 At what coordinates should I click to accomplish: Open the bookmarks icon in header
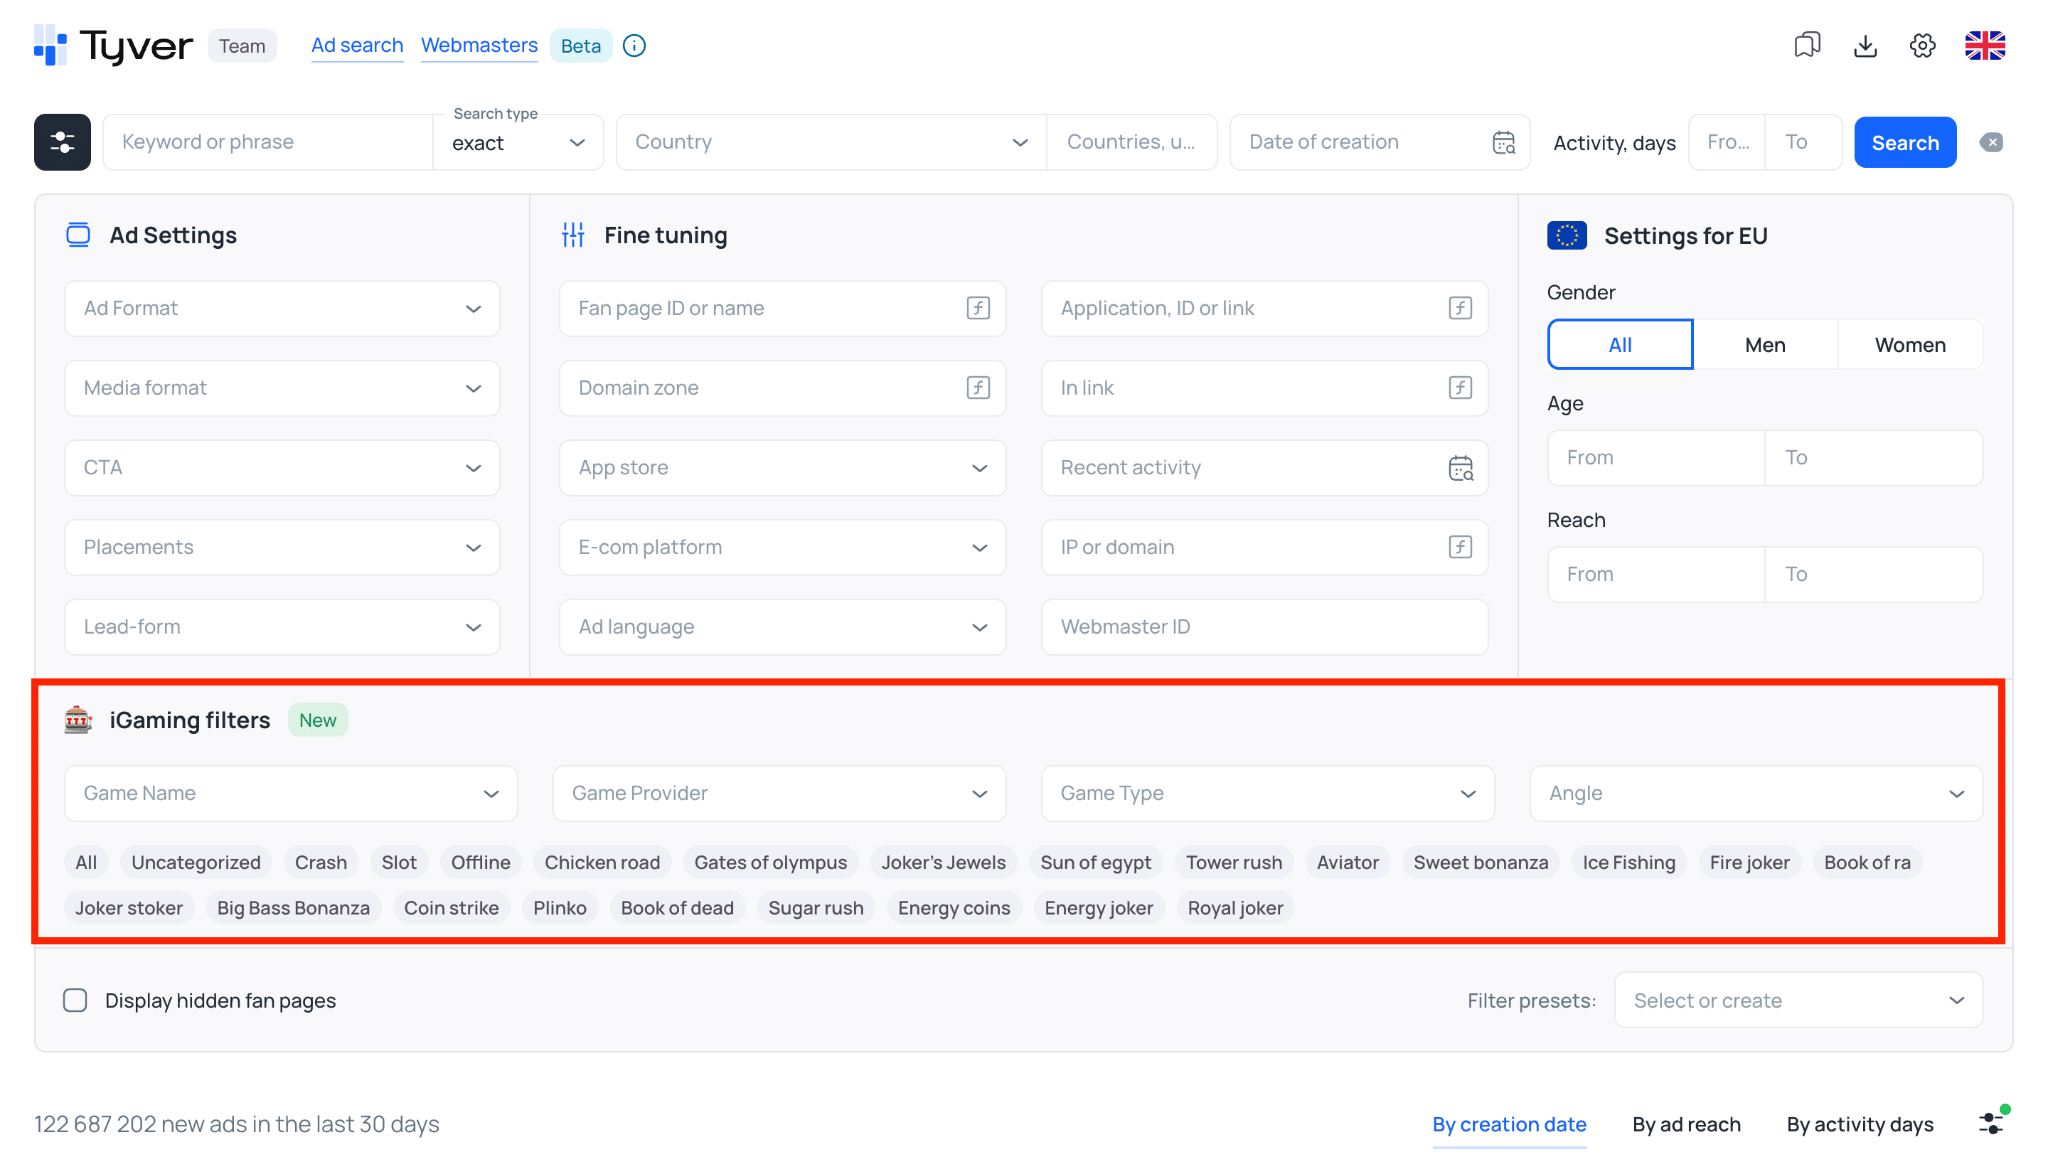coord(1807,46)
